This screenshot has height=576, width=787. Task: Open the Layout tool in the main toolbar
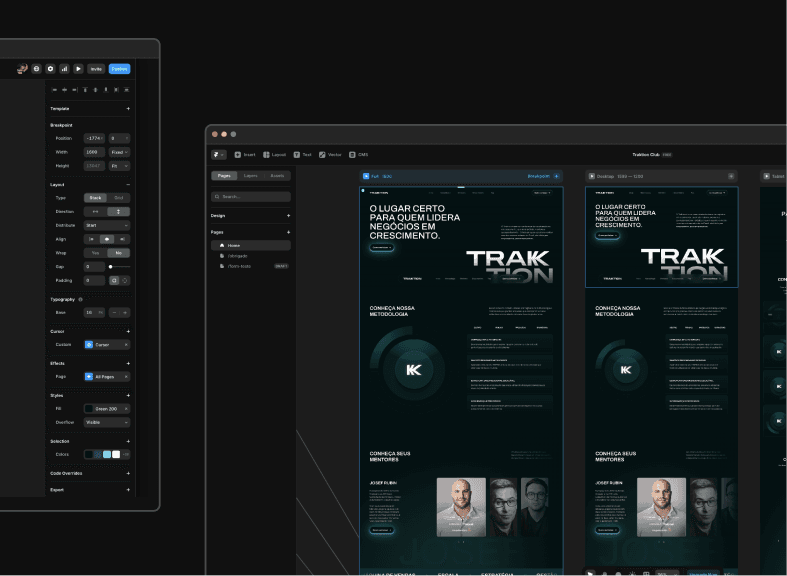275,155
